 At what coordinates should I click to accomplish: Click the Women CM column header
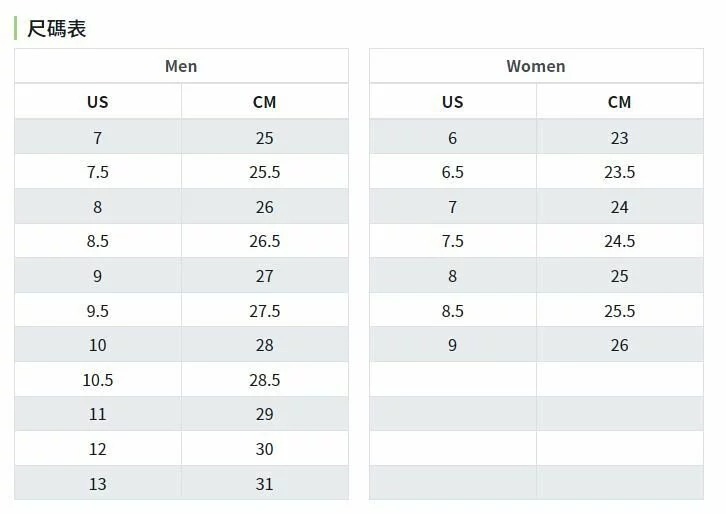[x=619, y=102]
